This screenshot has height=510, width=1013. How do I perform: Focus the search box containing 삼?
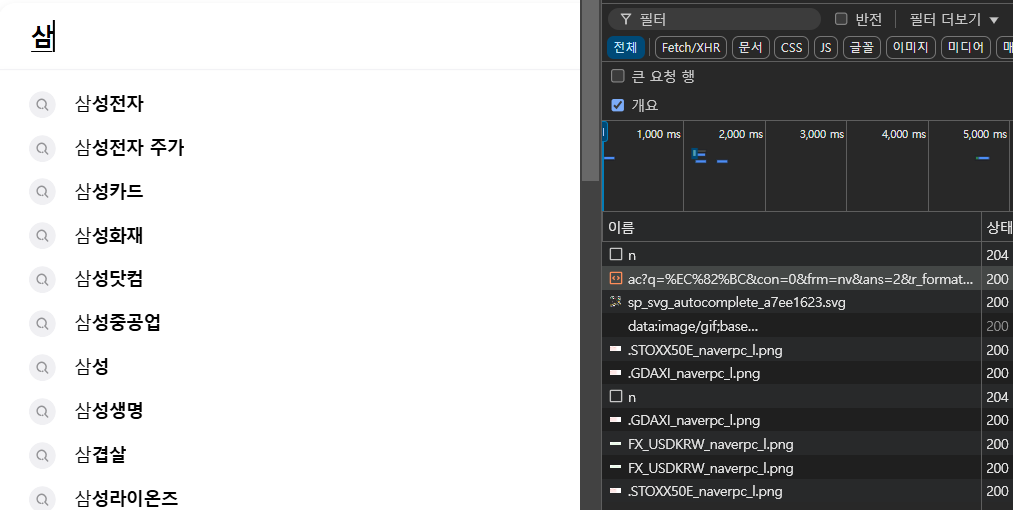[289, 37]
